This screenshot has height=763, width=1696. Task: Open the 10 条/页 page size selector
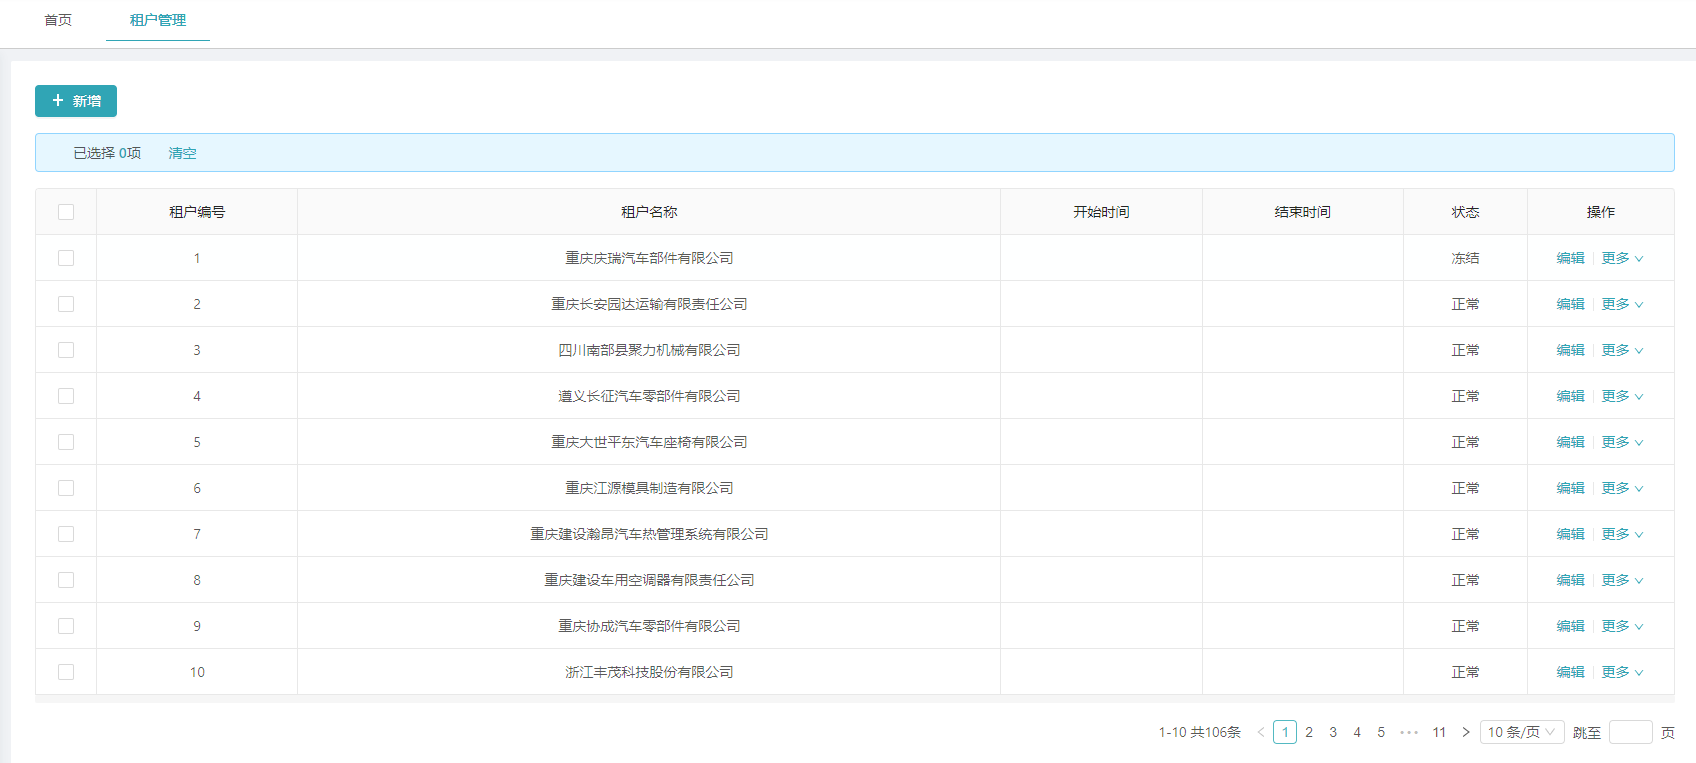pos(1521,732)
